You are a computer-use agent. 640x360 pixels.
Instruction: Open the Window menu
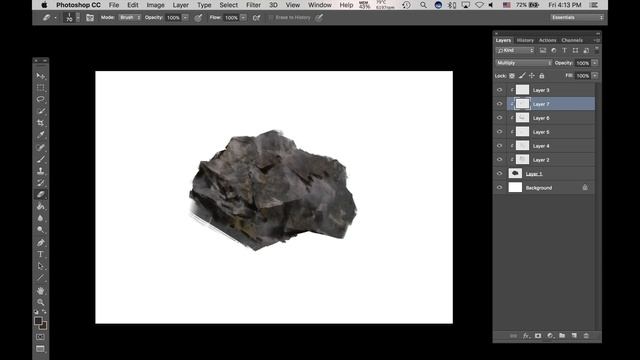(320, 5)
